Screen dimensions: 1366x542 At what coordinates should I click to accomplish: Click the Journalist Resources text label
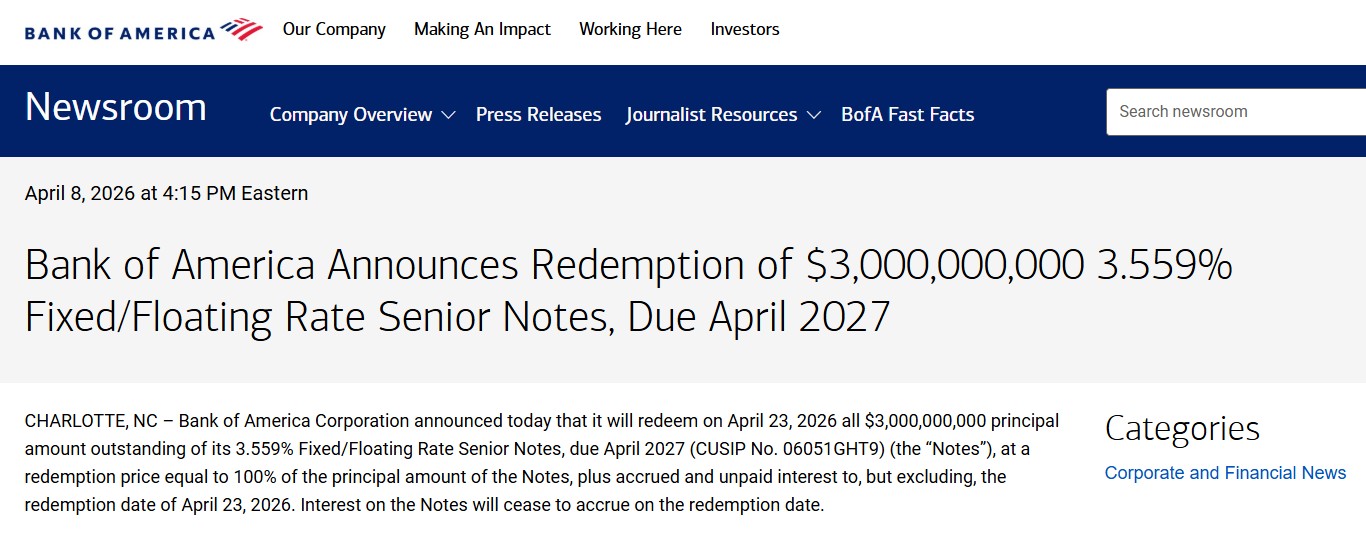711,115
